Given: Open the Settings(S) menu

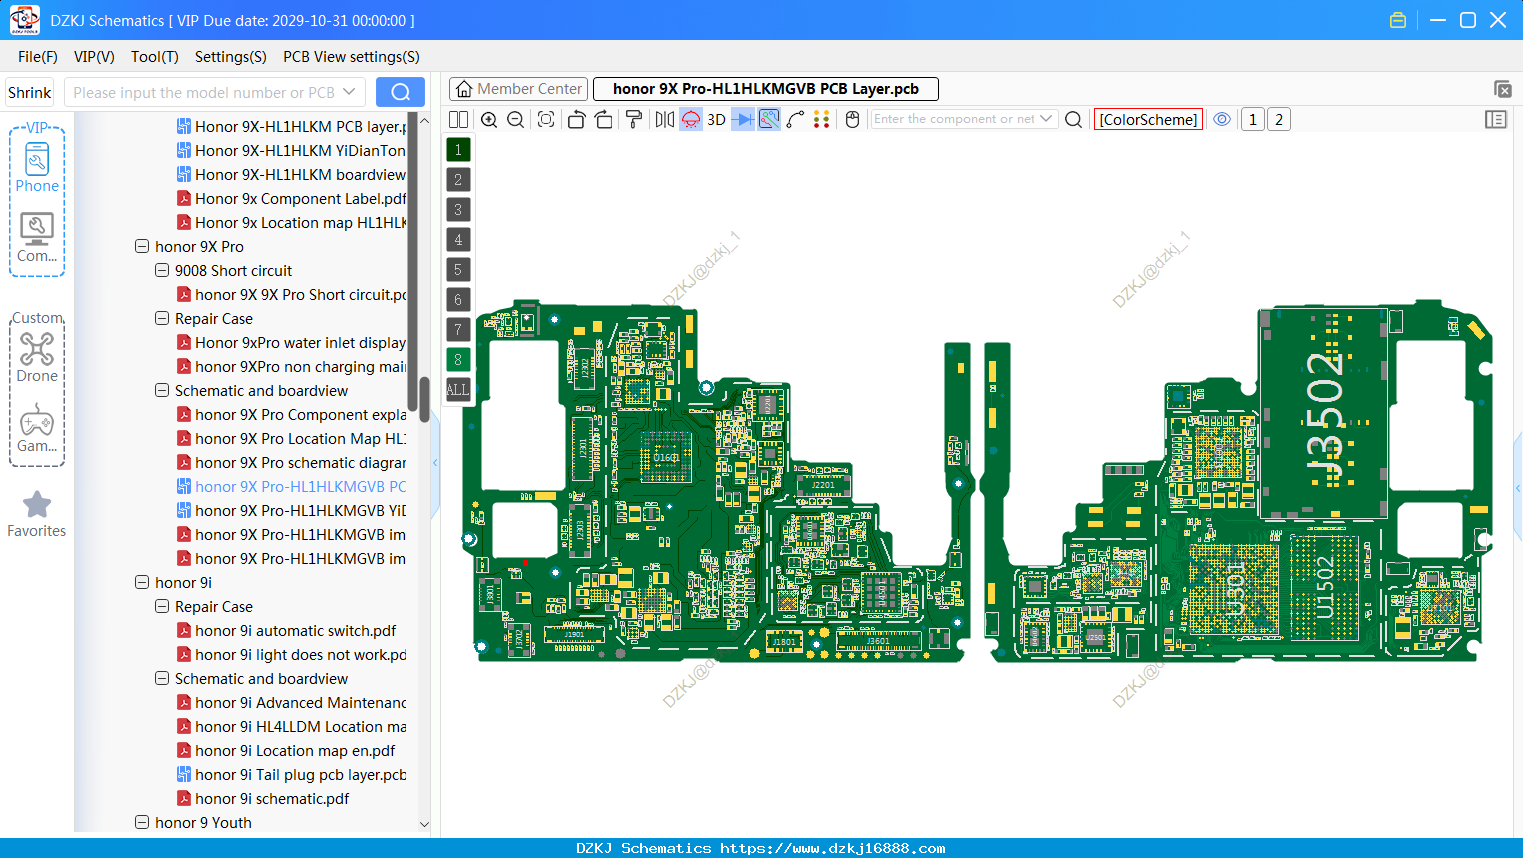Looking at the screenshot, I should point(231,57).
